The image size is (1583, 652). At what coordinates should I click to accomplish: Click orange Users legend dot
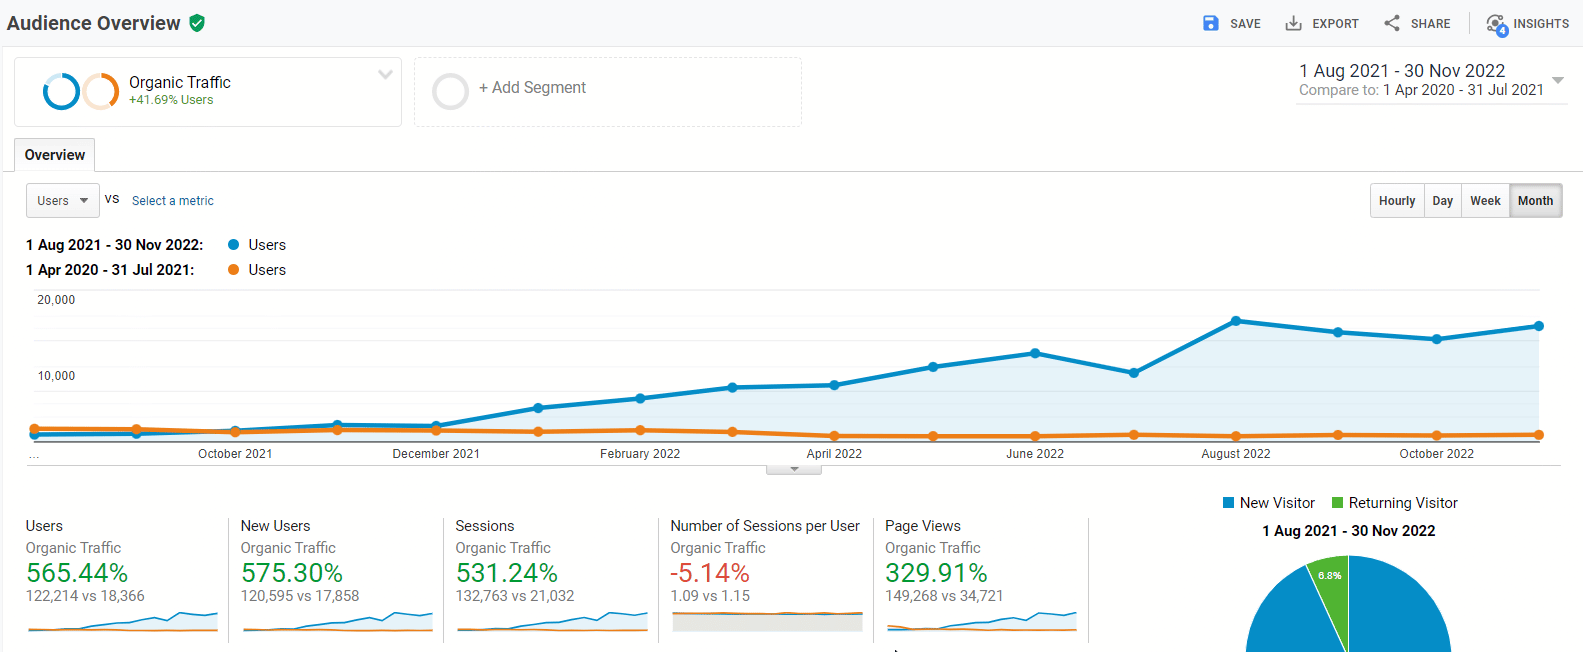pos(233,269)
